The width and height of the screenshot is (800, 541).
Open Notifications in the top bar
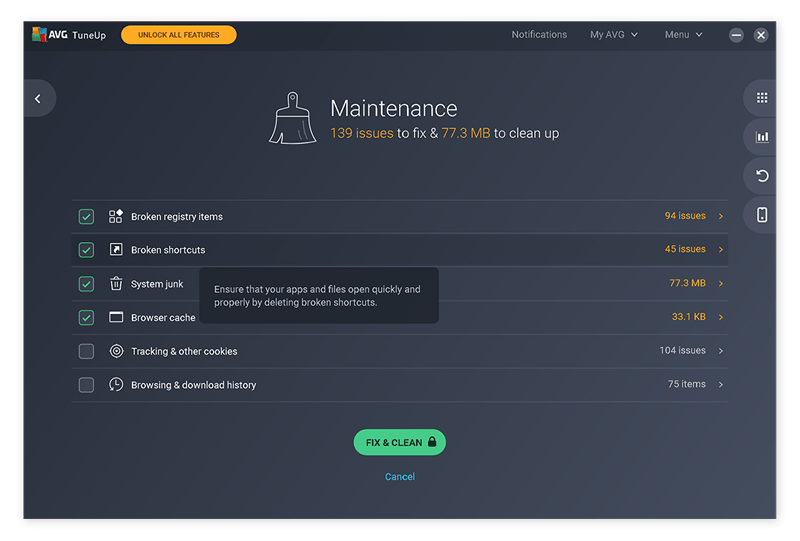539,35
